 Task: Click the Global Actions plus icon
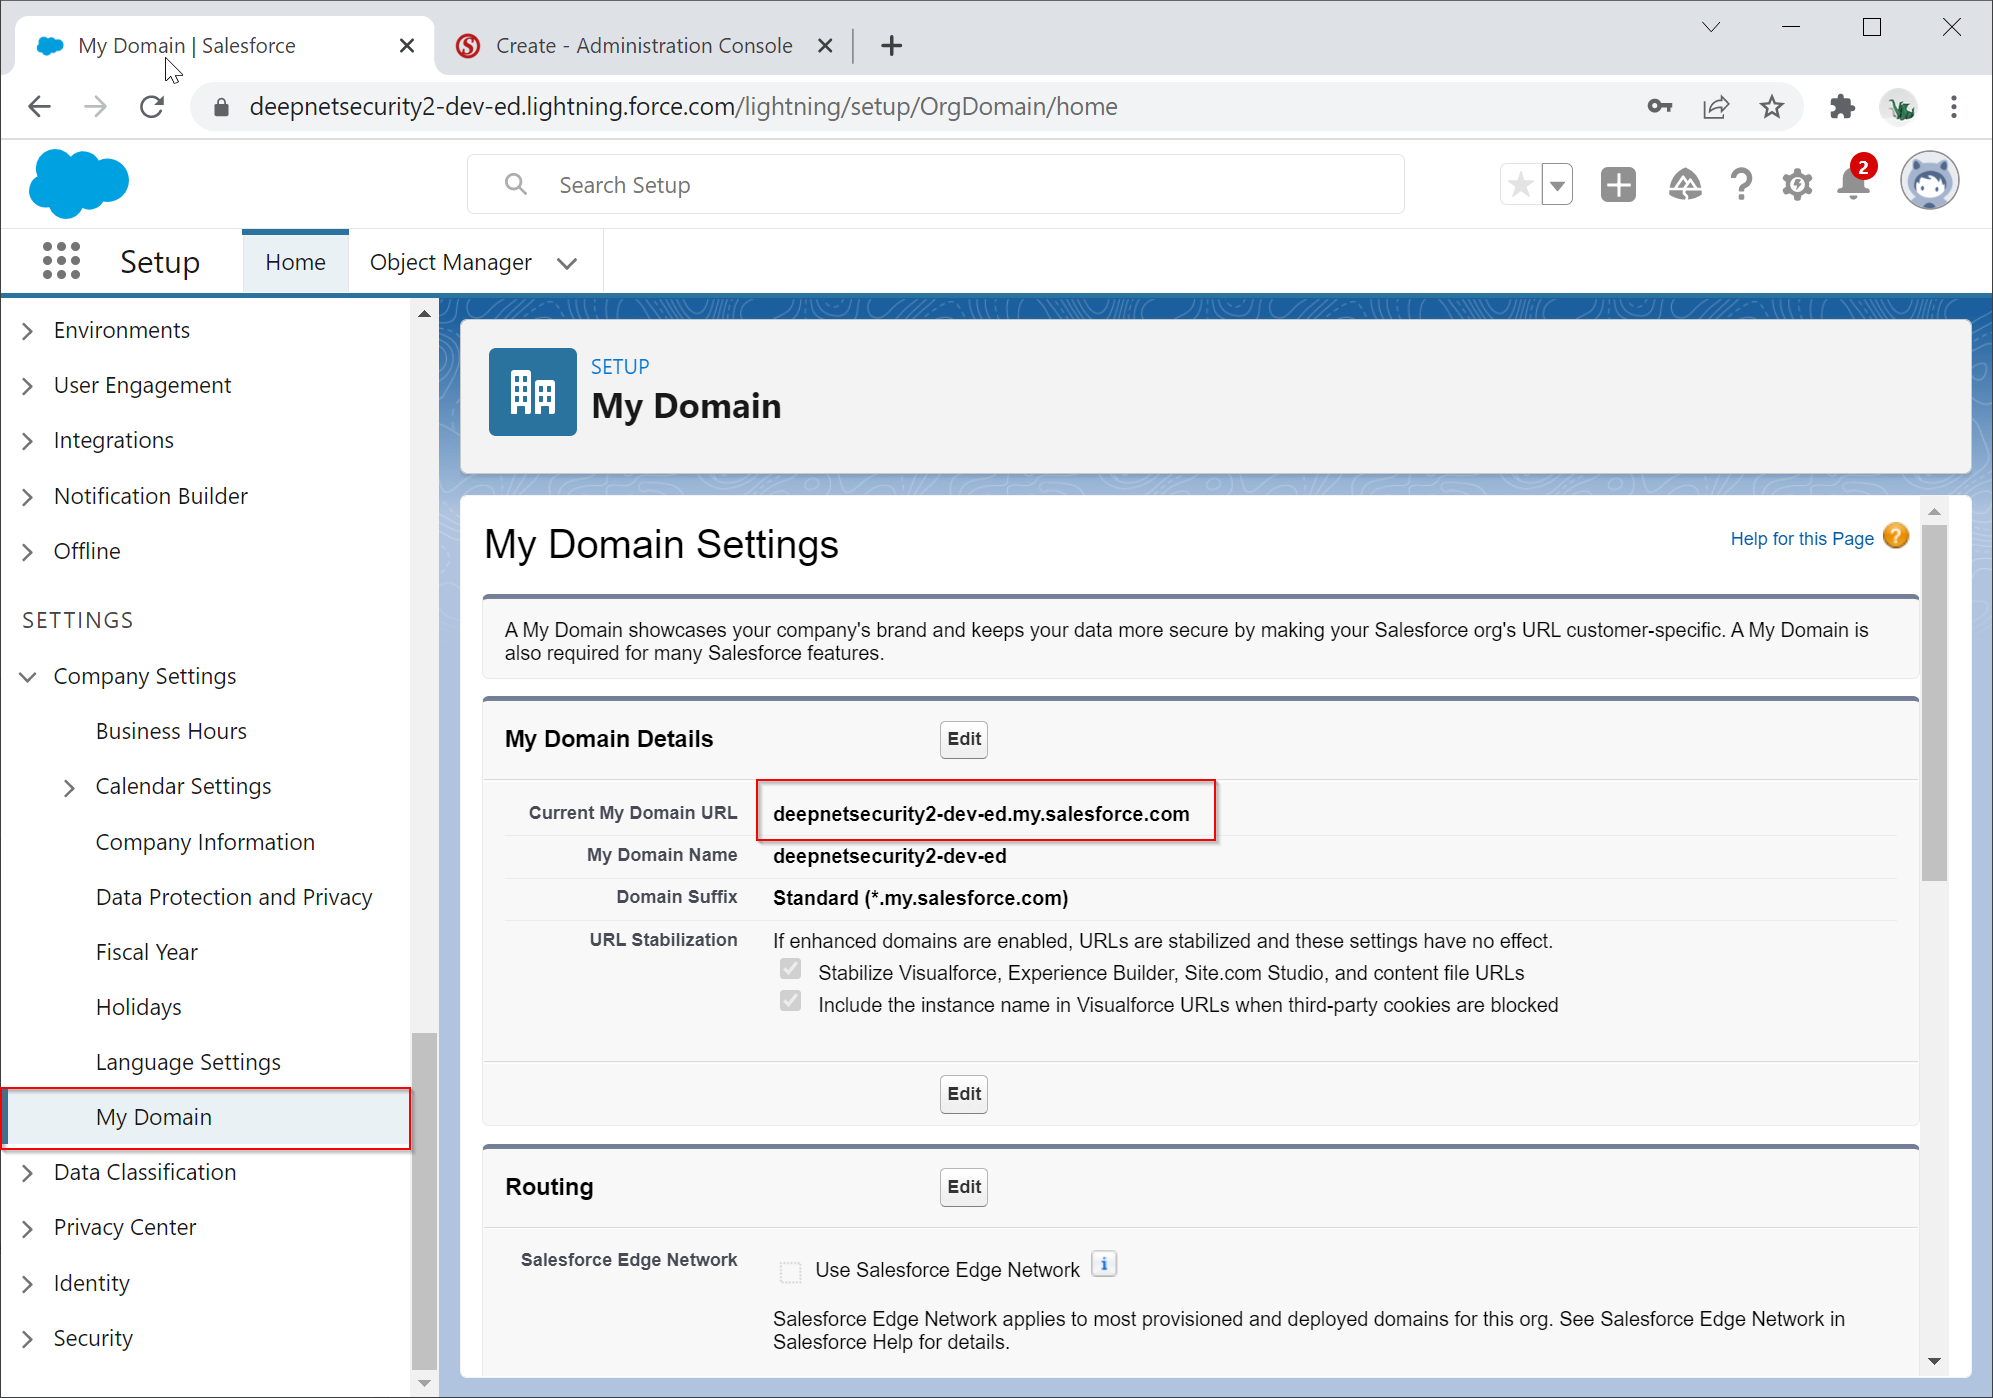1617,185
